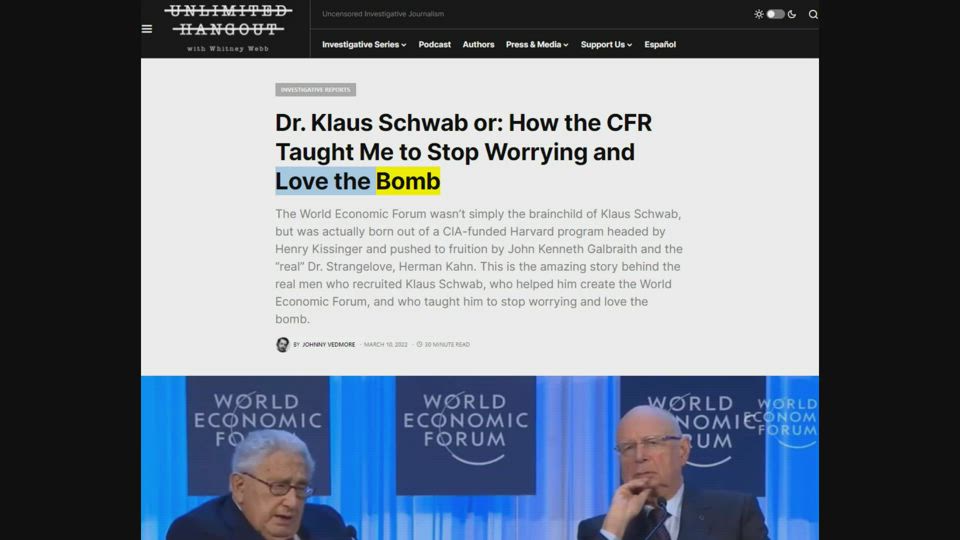960x540 pixels.
Task: Click the Investigative Reports category tag
Action: point(315,90)
